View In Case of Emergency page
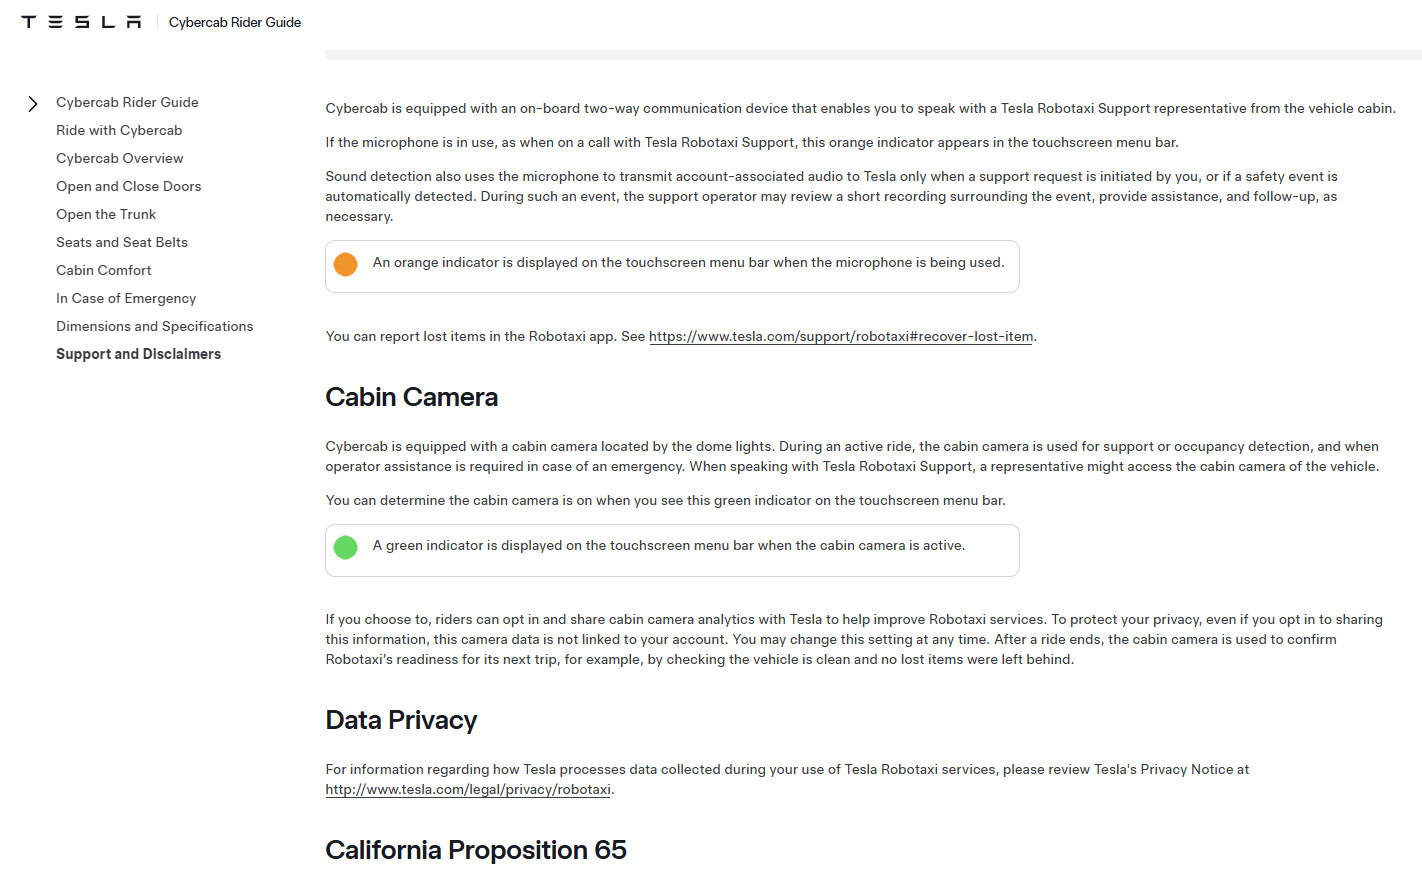 126,298
